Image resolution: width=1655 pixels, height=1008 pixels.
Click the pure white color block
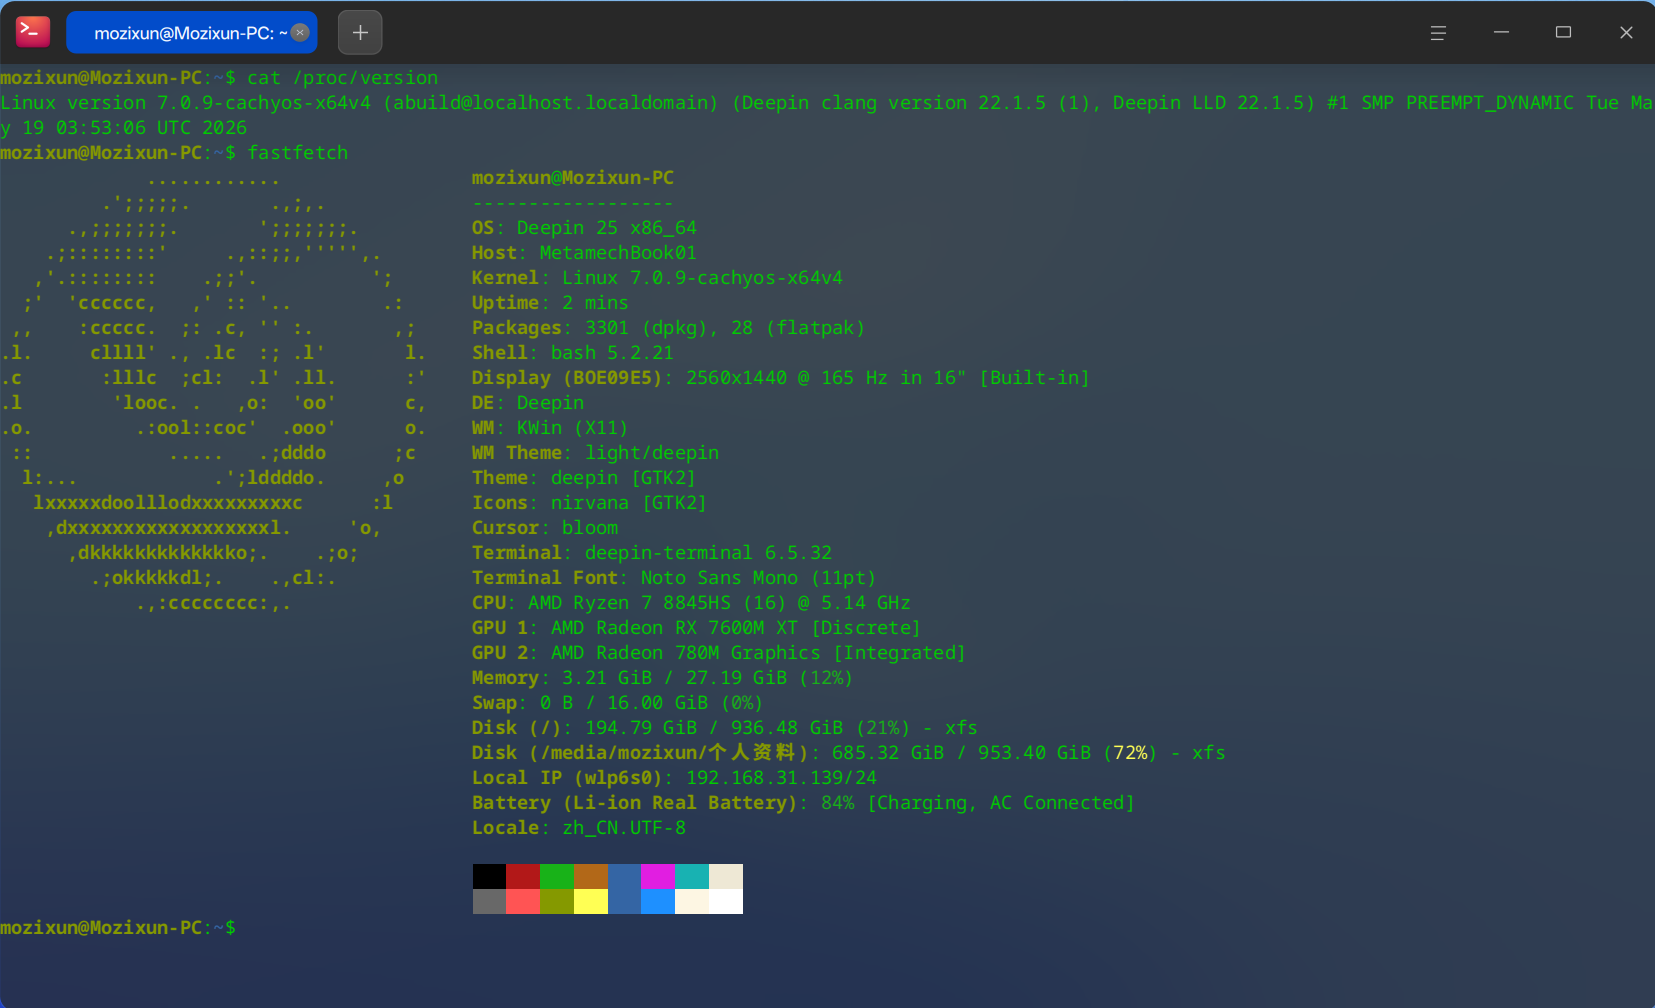point(726,902)
